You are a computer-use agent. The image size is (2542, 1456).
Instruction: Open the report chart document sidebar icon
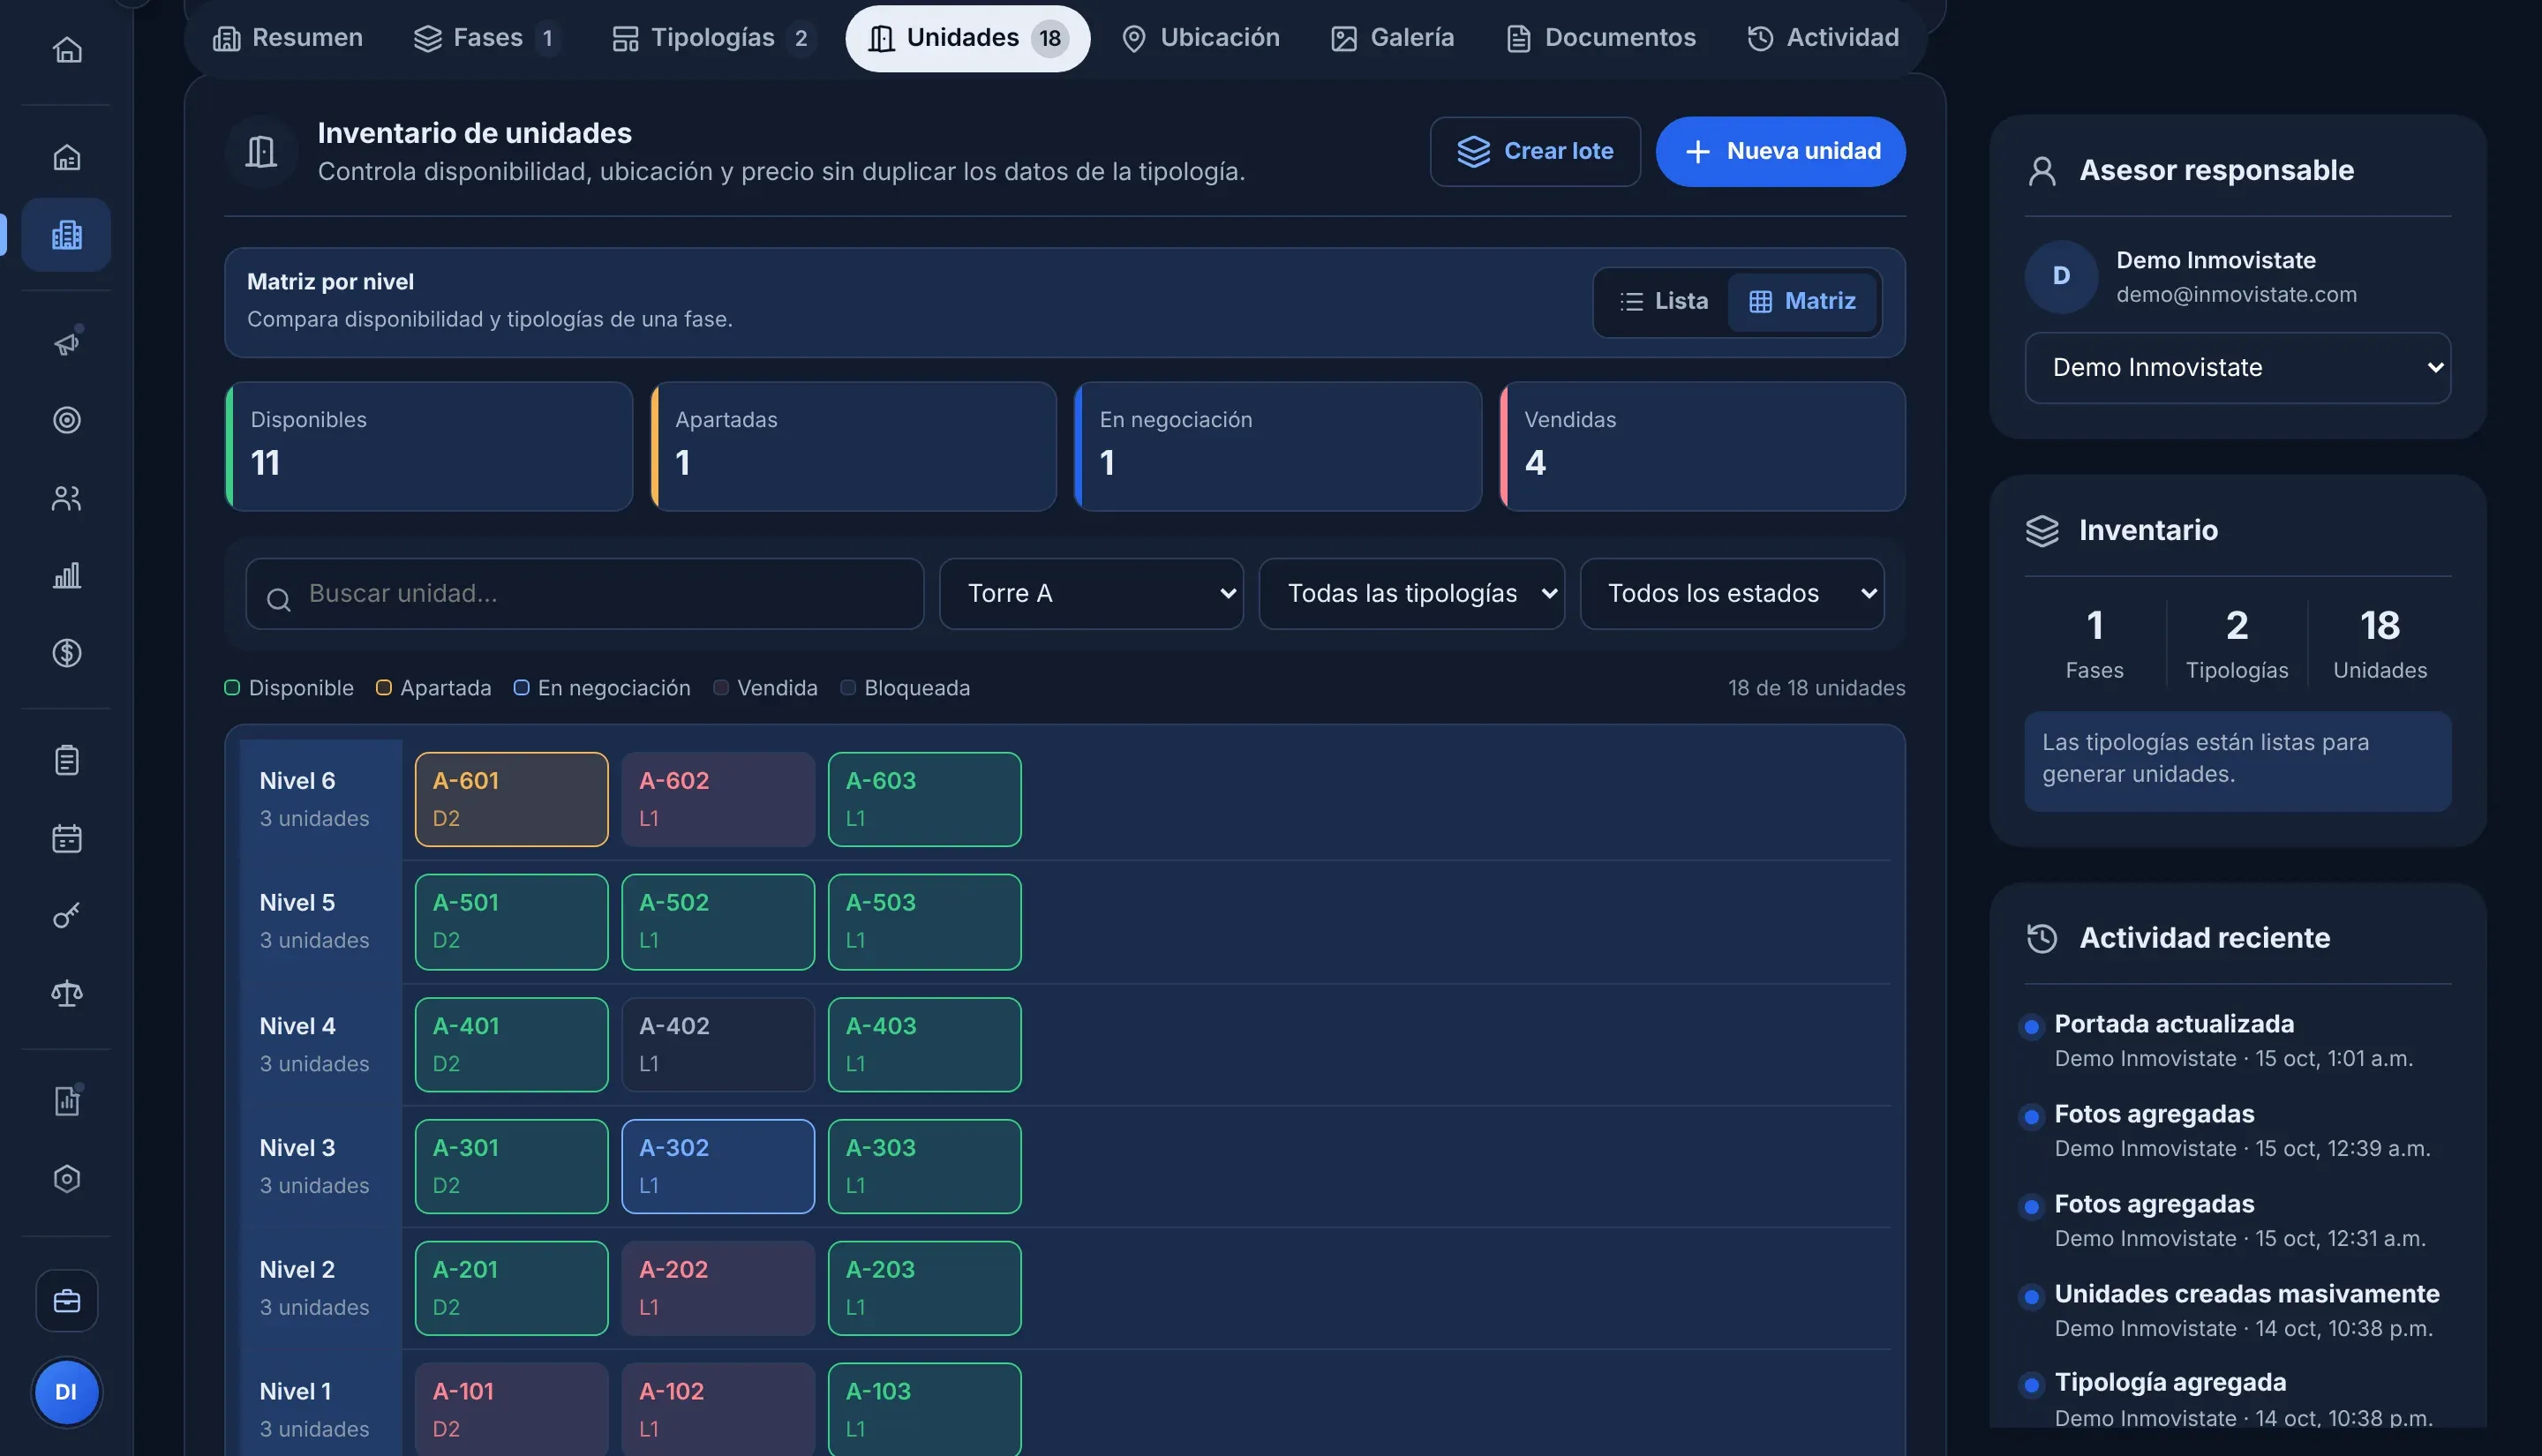coord(67,1101)
